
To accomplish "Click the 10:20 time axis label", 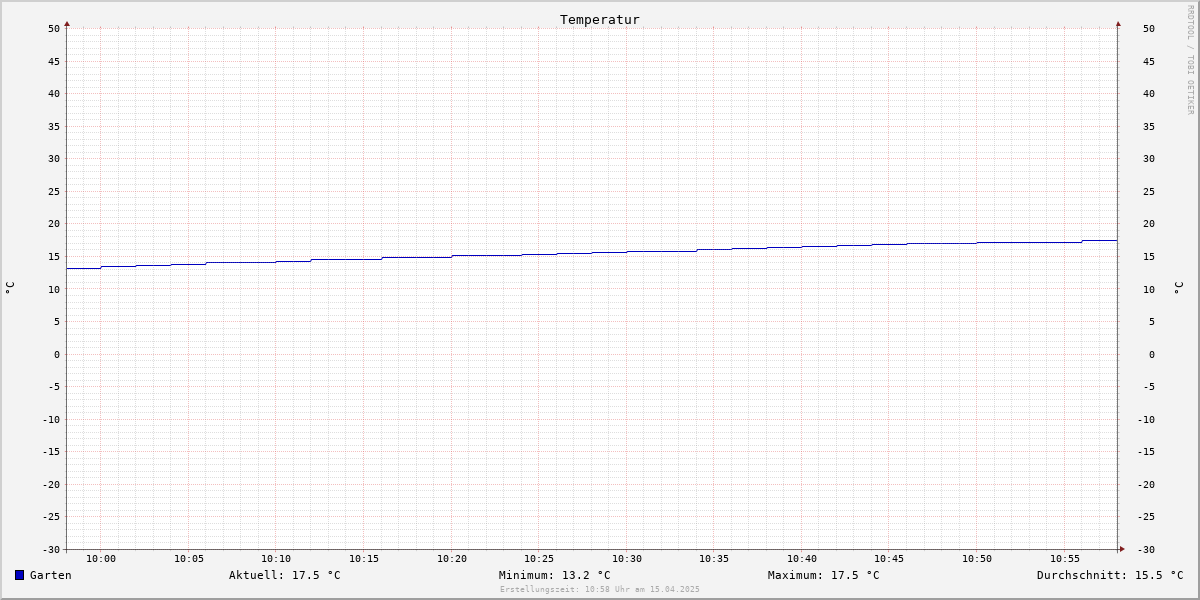I will (x=452, y=559).
